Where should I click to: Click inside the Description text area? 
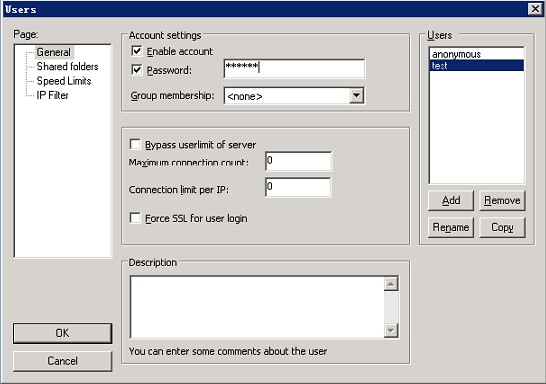(258, 307)
